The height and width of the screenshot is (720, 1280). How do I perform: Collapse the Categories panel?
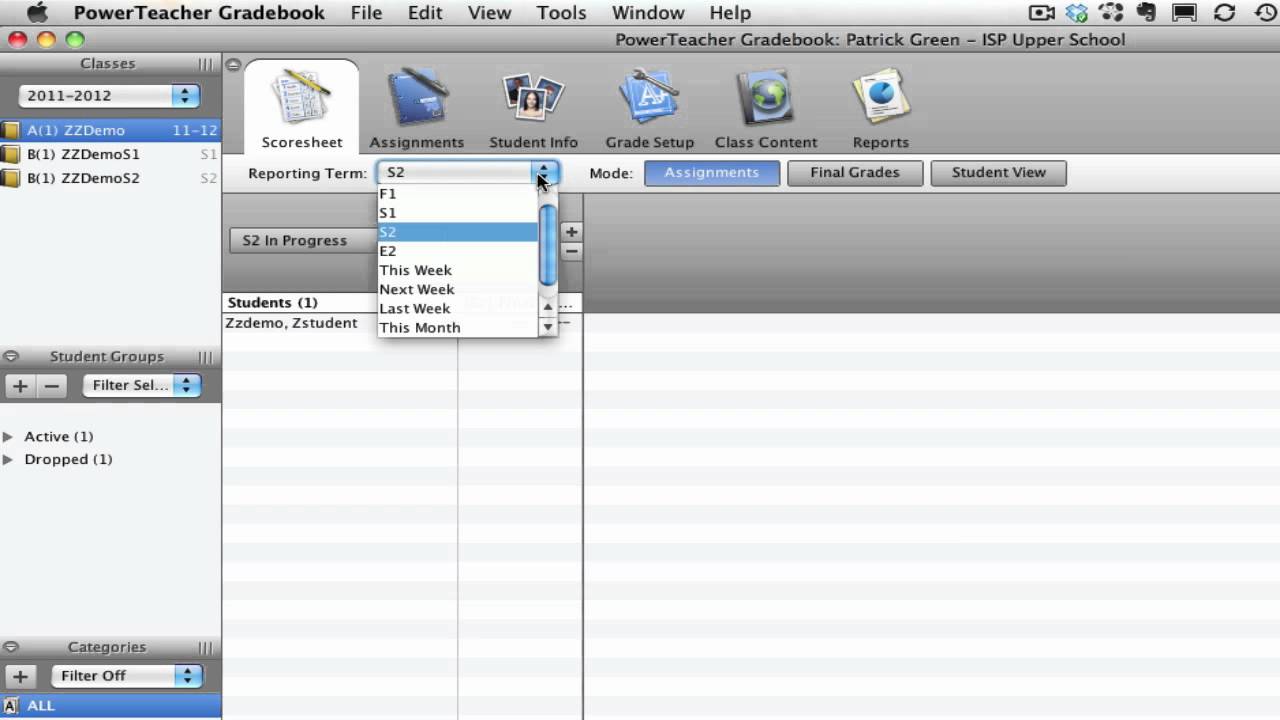(x=11, y=647)
